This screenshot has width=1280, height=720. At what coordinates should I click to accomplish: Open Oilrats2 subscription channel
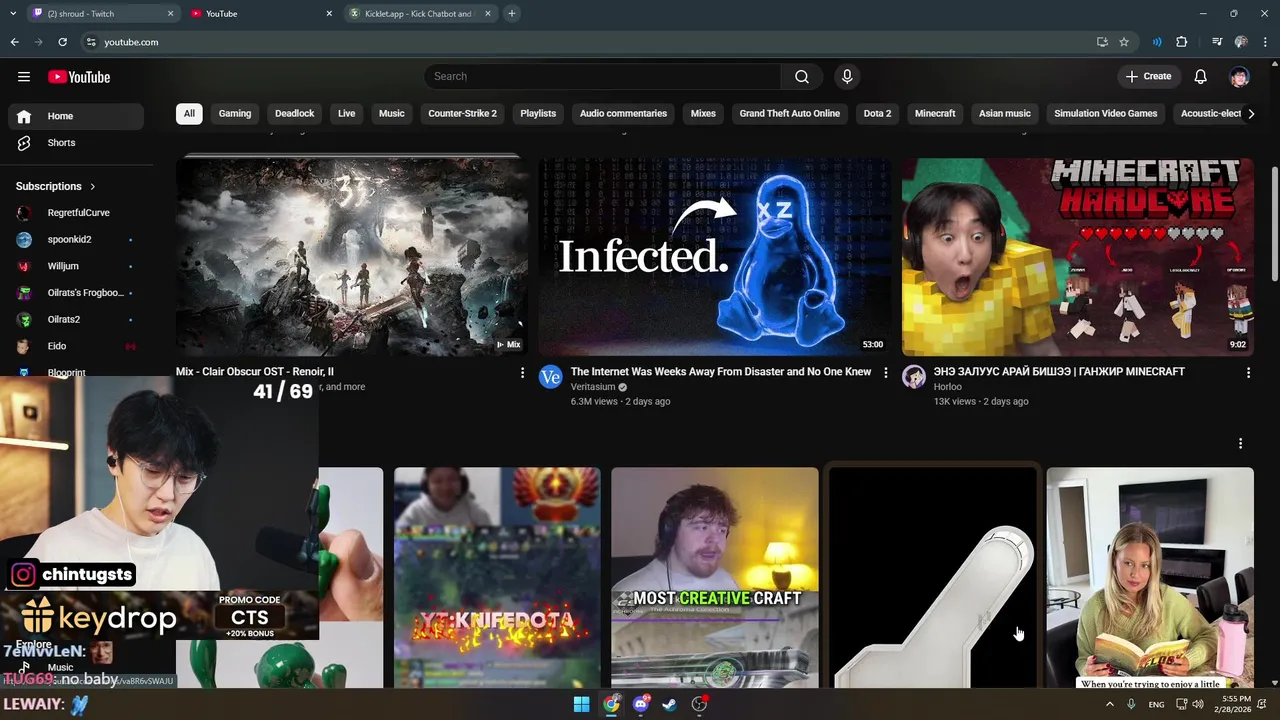coord(77,320)
